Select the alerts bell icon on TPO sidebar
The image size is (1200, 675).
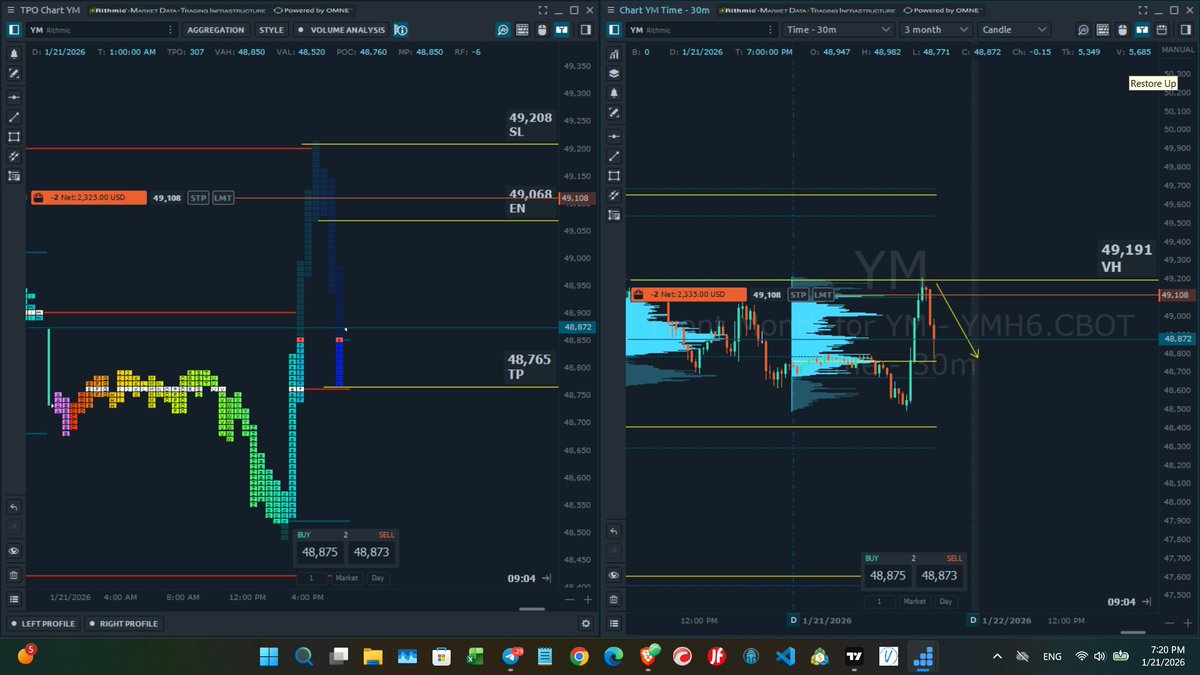pyautogui.click(x=14, y=53)
